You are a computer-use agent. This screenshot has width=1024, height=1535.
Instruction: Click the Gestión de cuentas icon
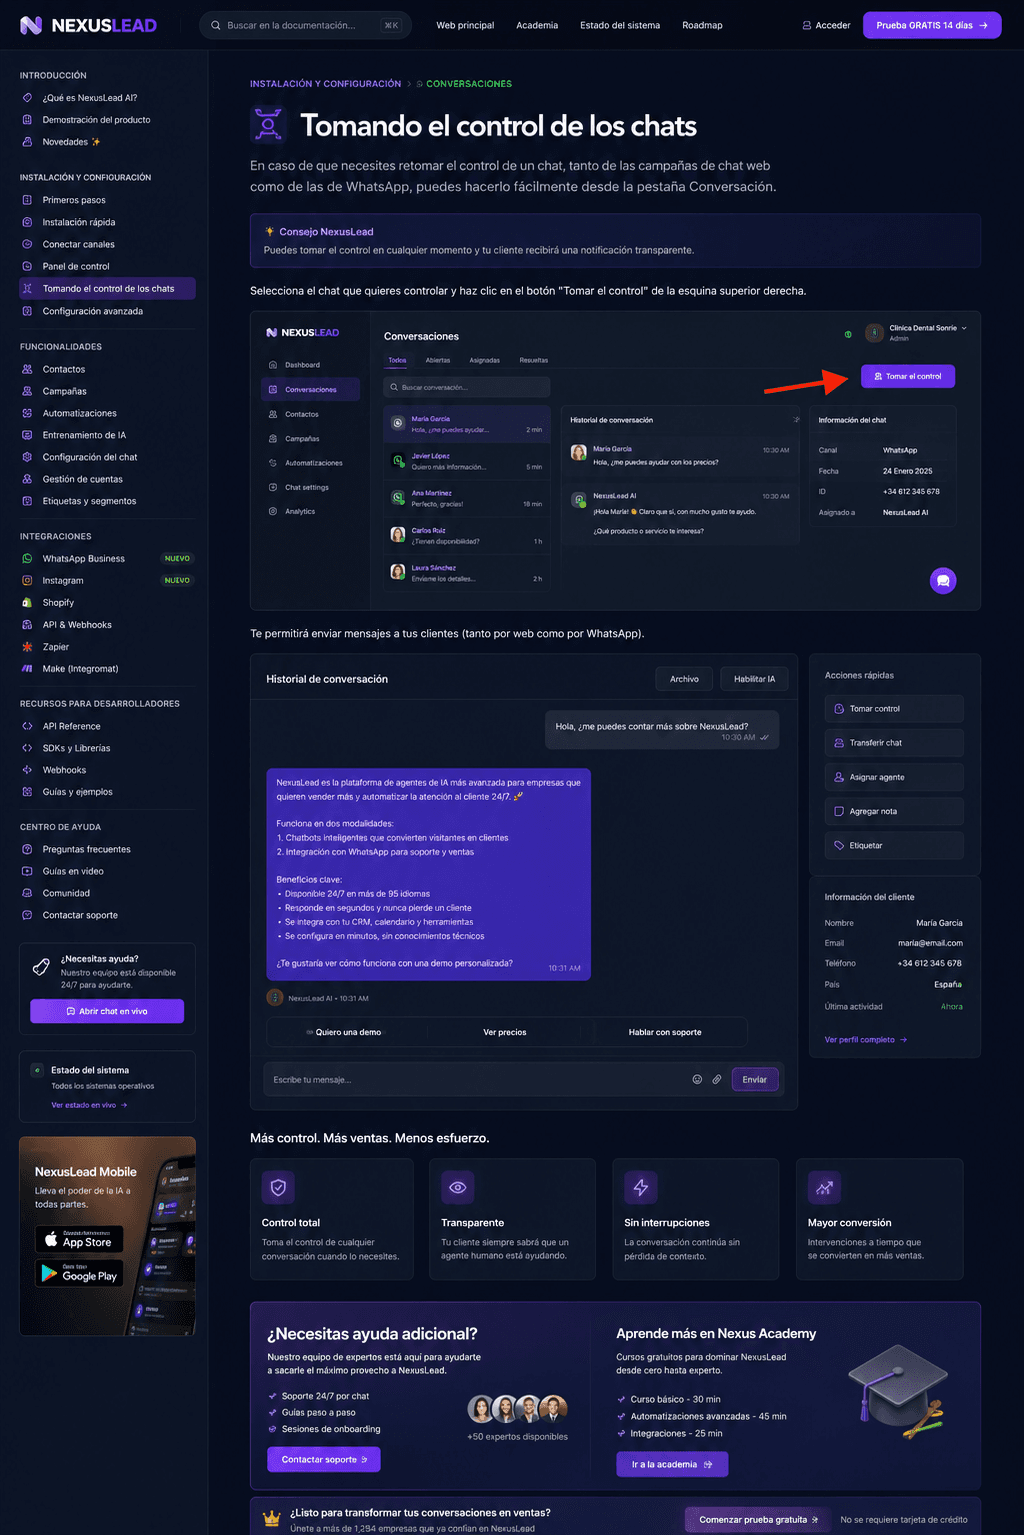click(27, 479)
